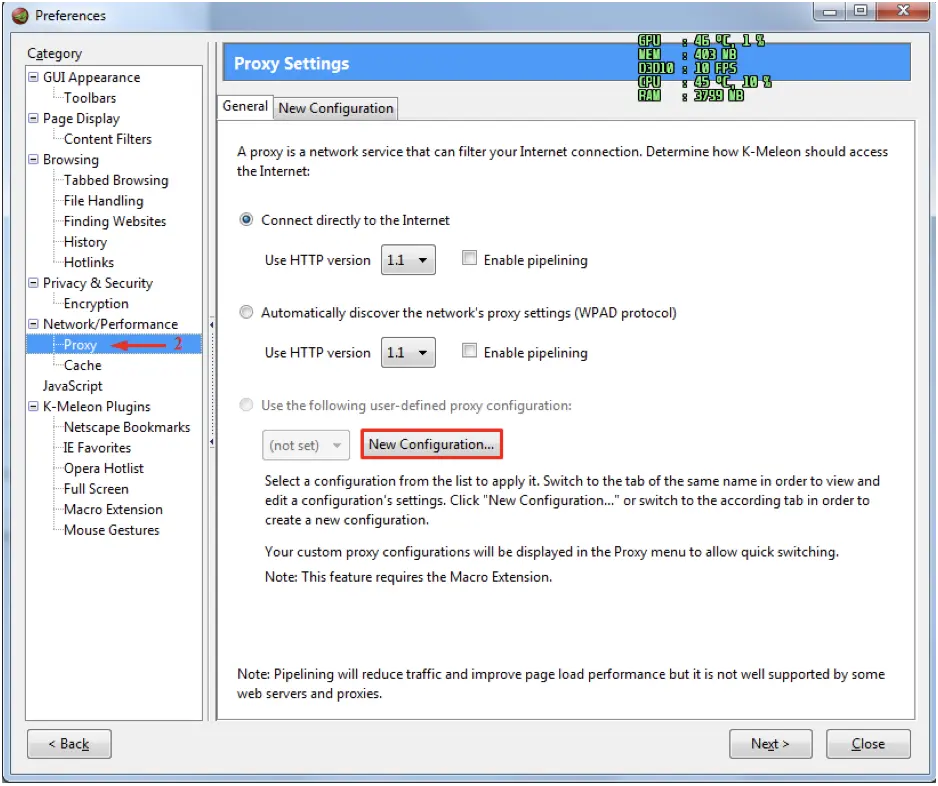
Task: Go to Next preferences page
Action: coord(769,744)
